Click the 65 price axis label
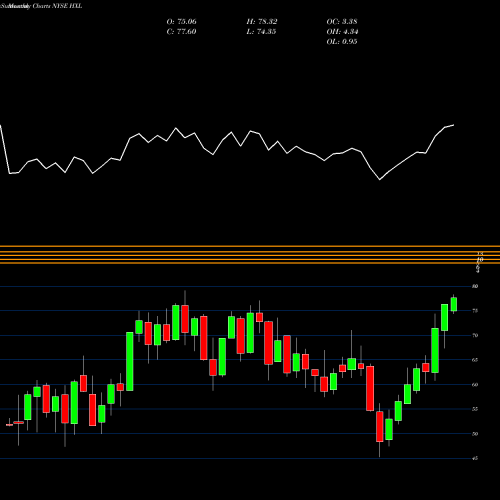Screen dimensions: 500x500 tap(475, 360)
